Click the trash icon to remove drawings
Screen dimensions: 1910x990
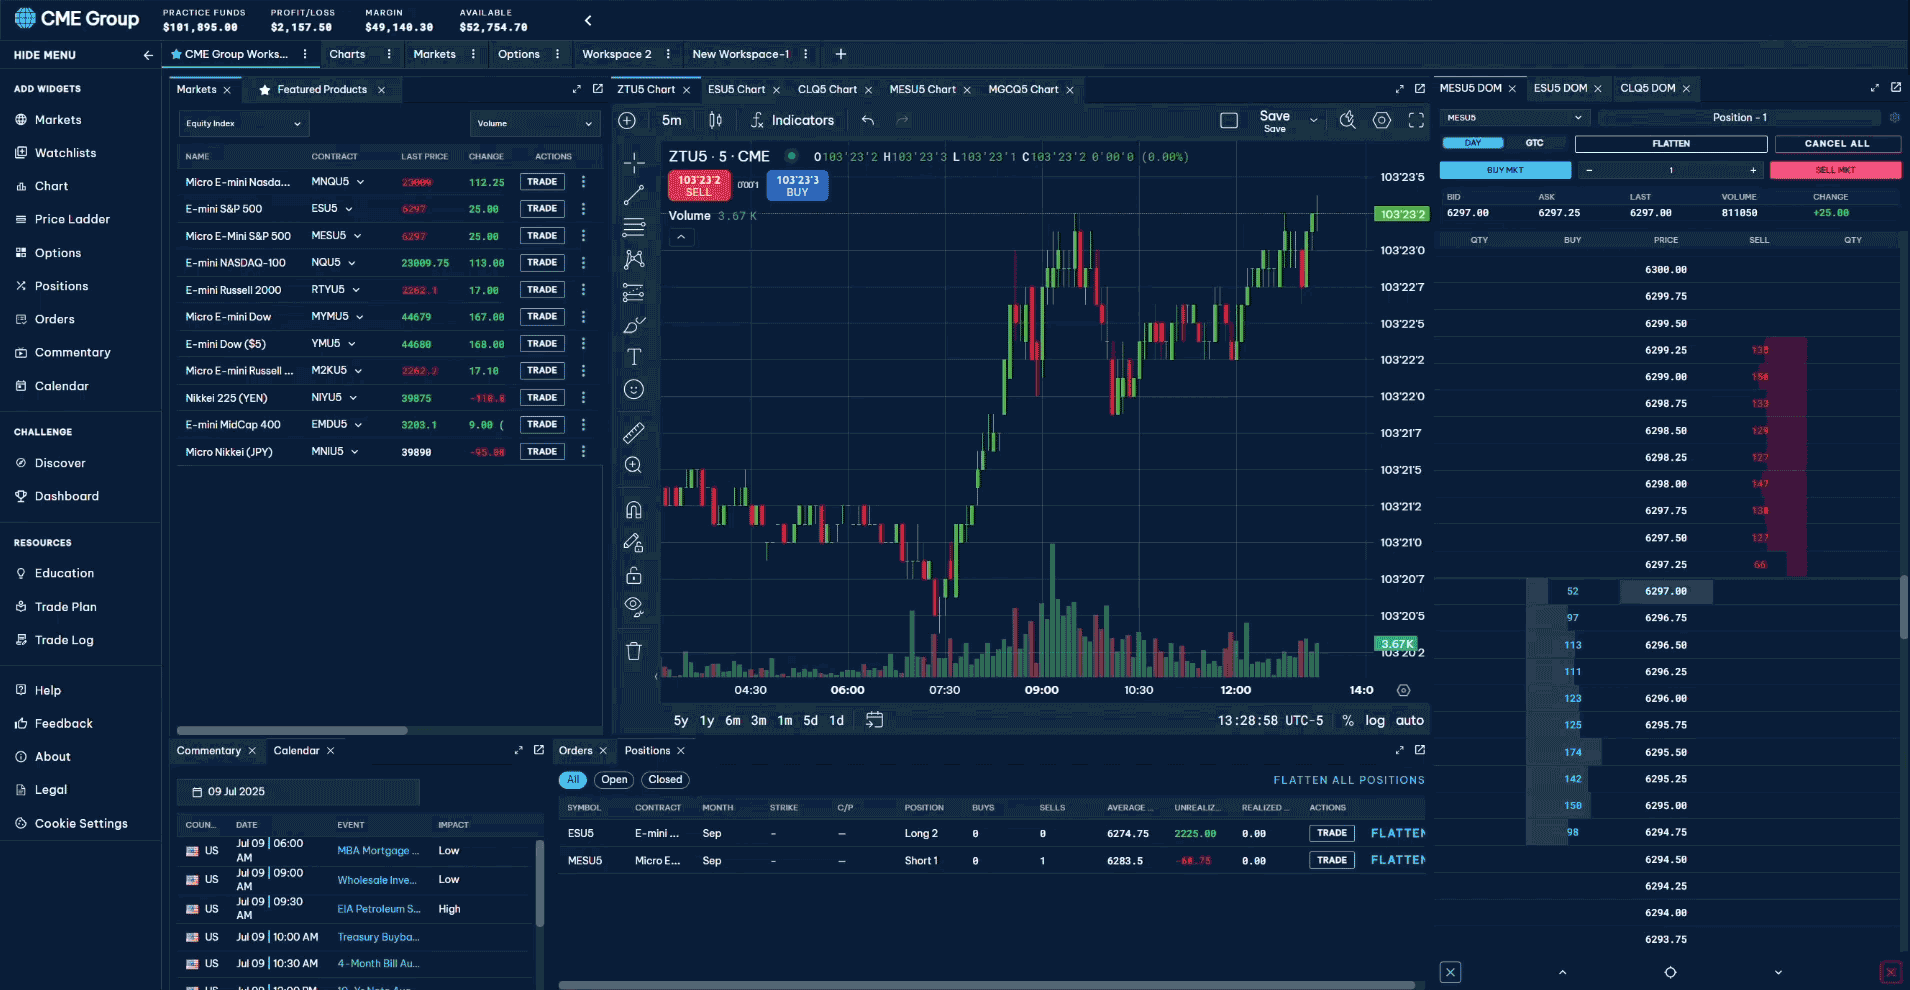[x=634, y=651]
